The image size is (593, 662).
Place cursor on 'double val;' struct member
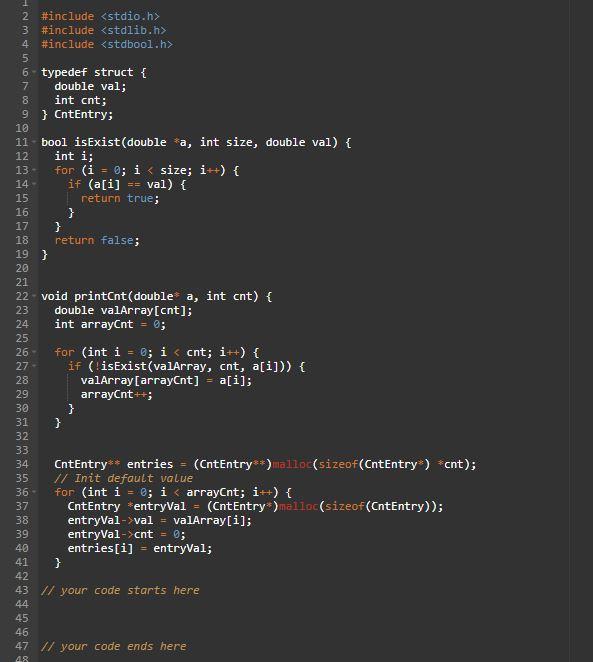(90, 86)
